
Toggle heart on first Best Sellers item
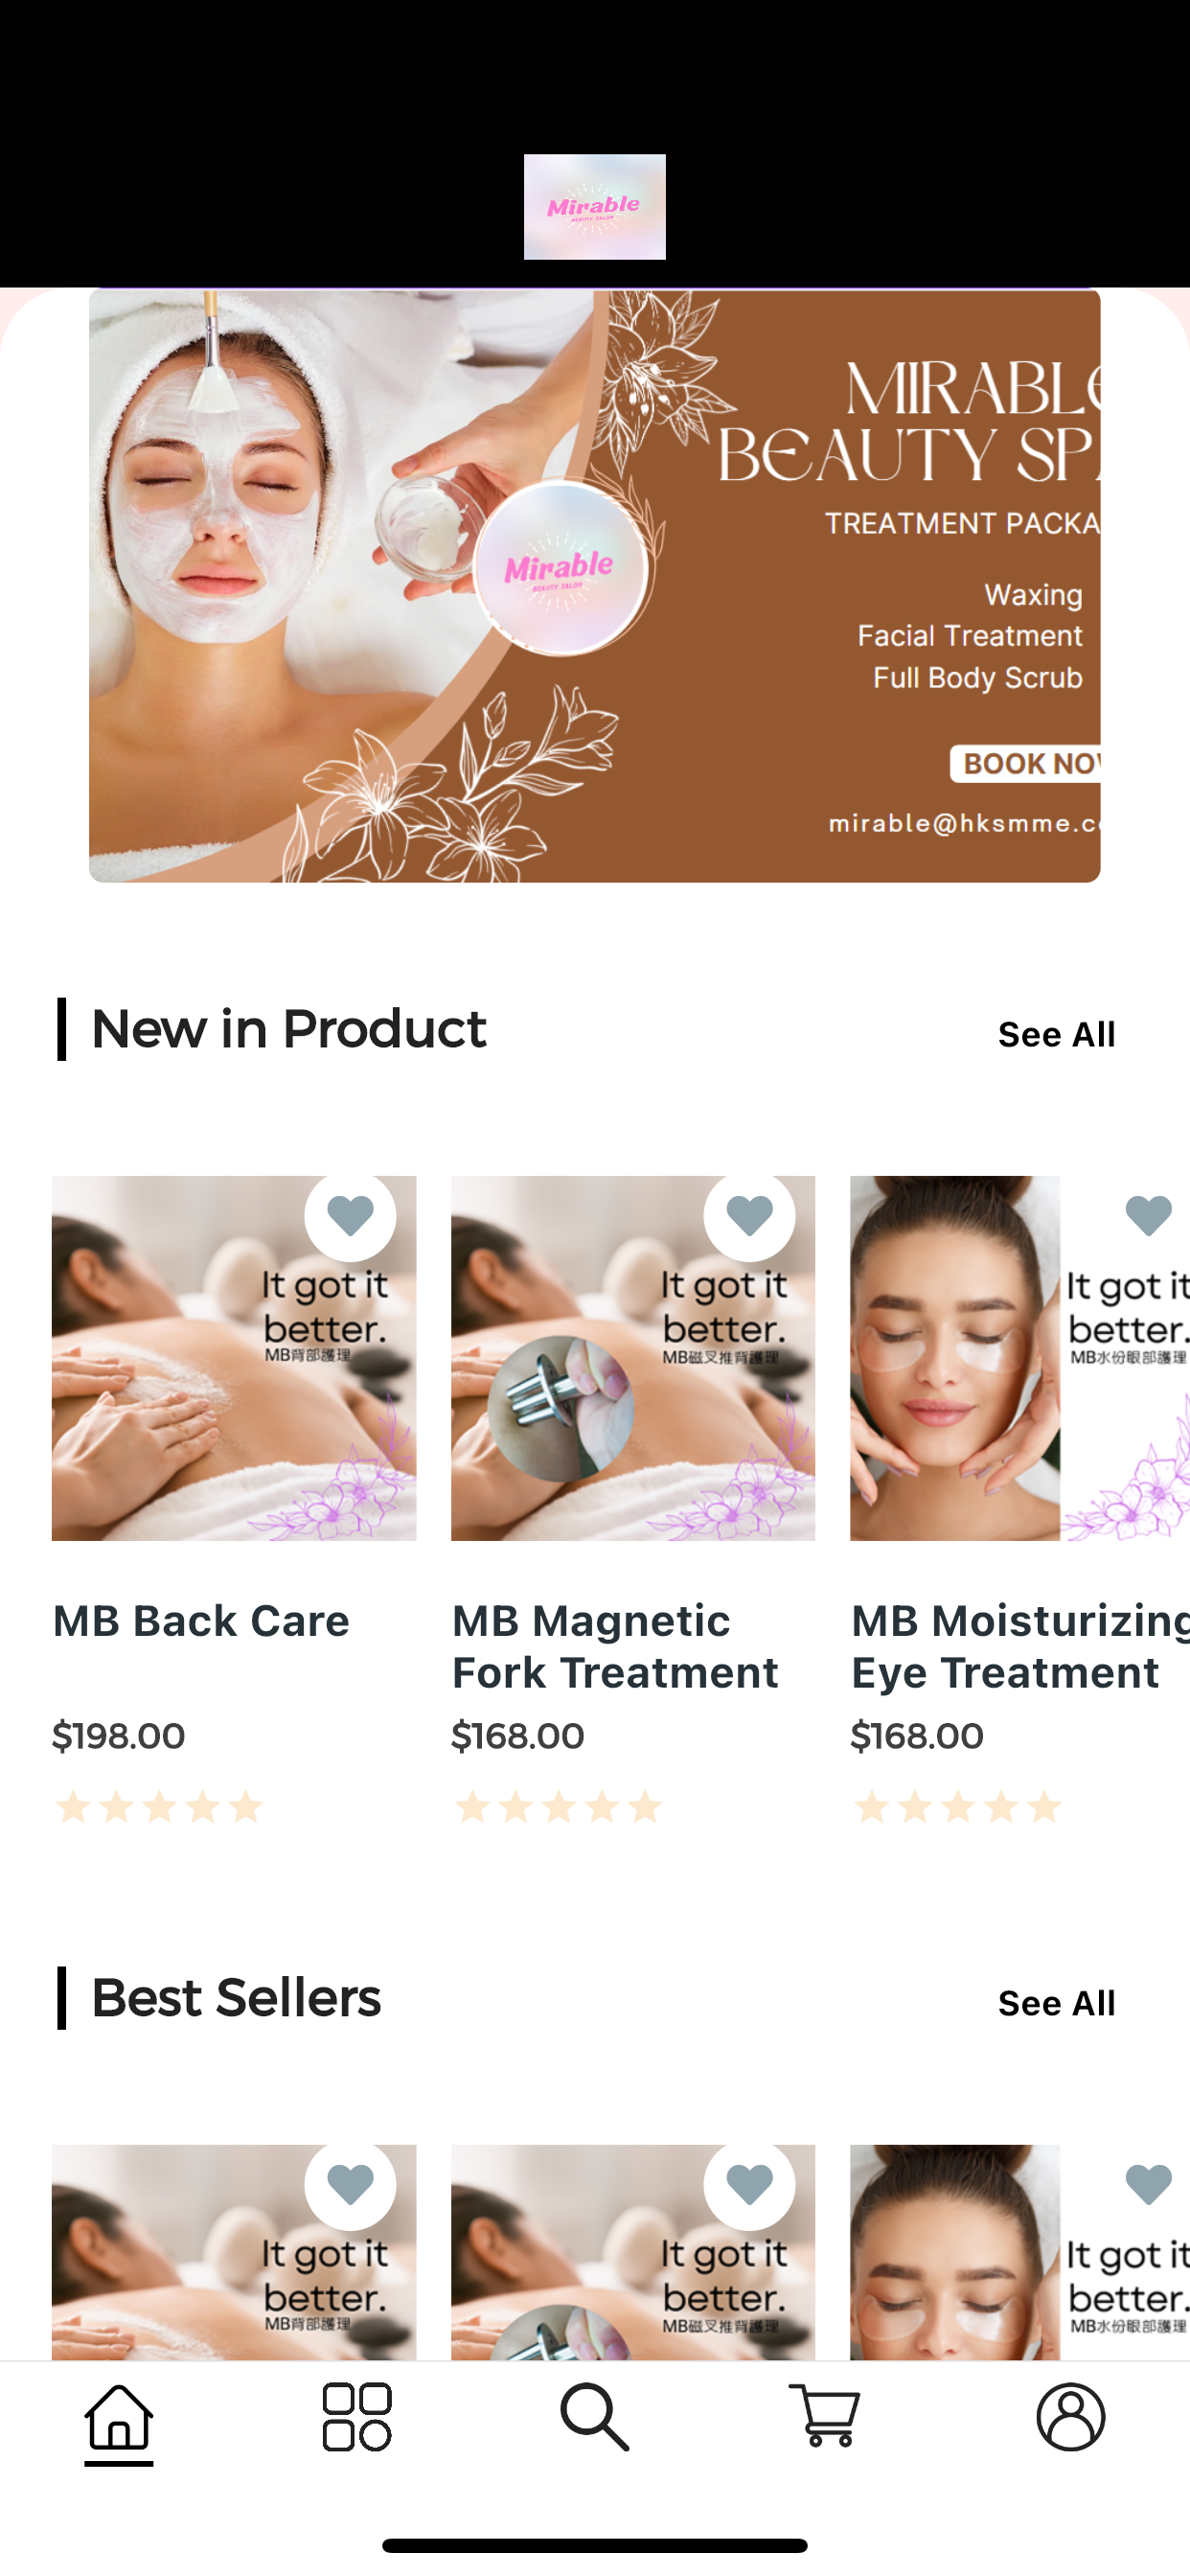coord(350,2185)
